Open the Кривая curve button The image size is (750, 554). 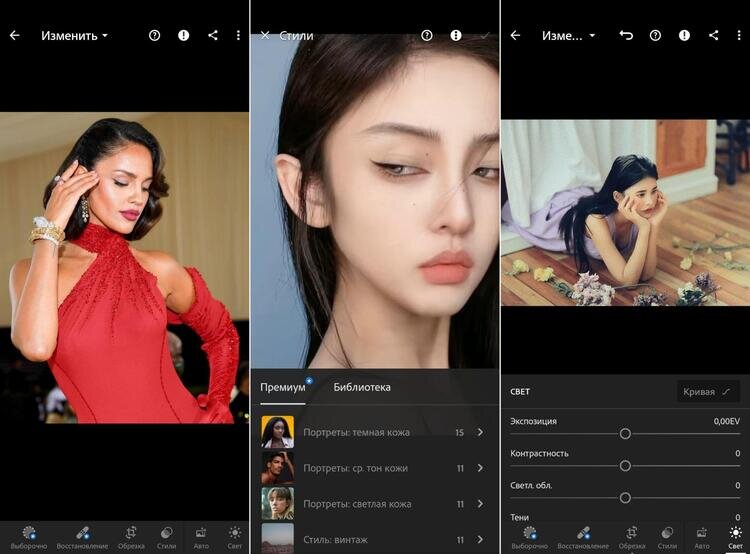tap(708, 392)
